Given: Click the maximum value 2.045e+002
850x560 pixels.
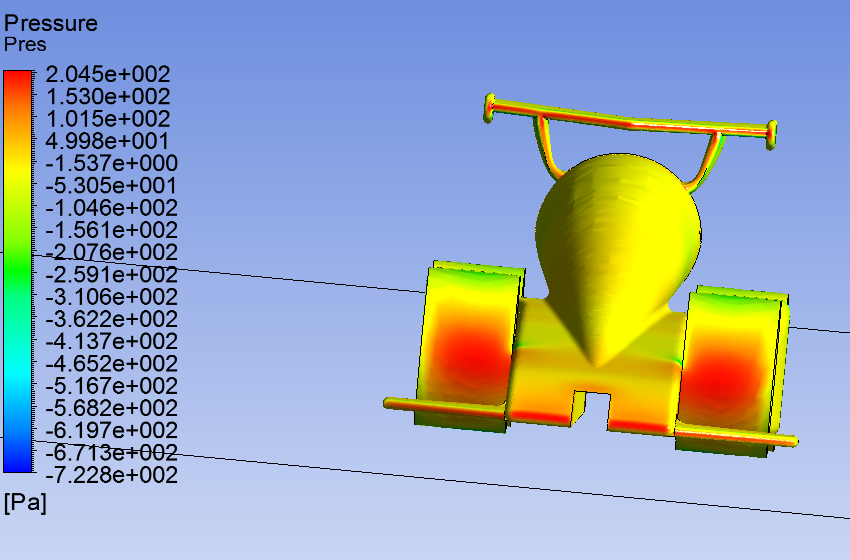Looking at the screenshot, I should [108, 74].
